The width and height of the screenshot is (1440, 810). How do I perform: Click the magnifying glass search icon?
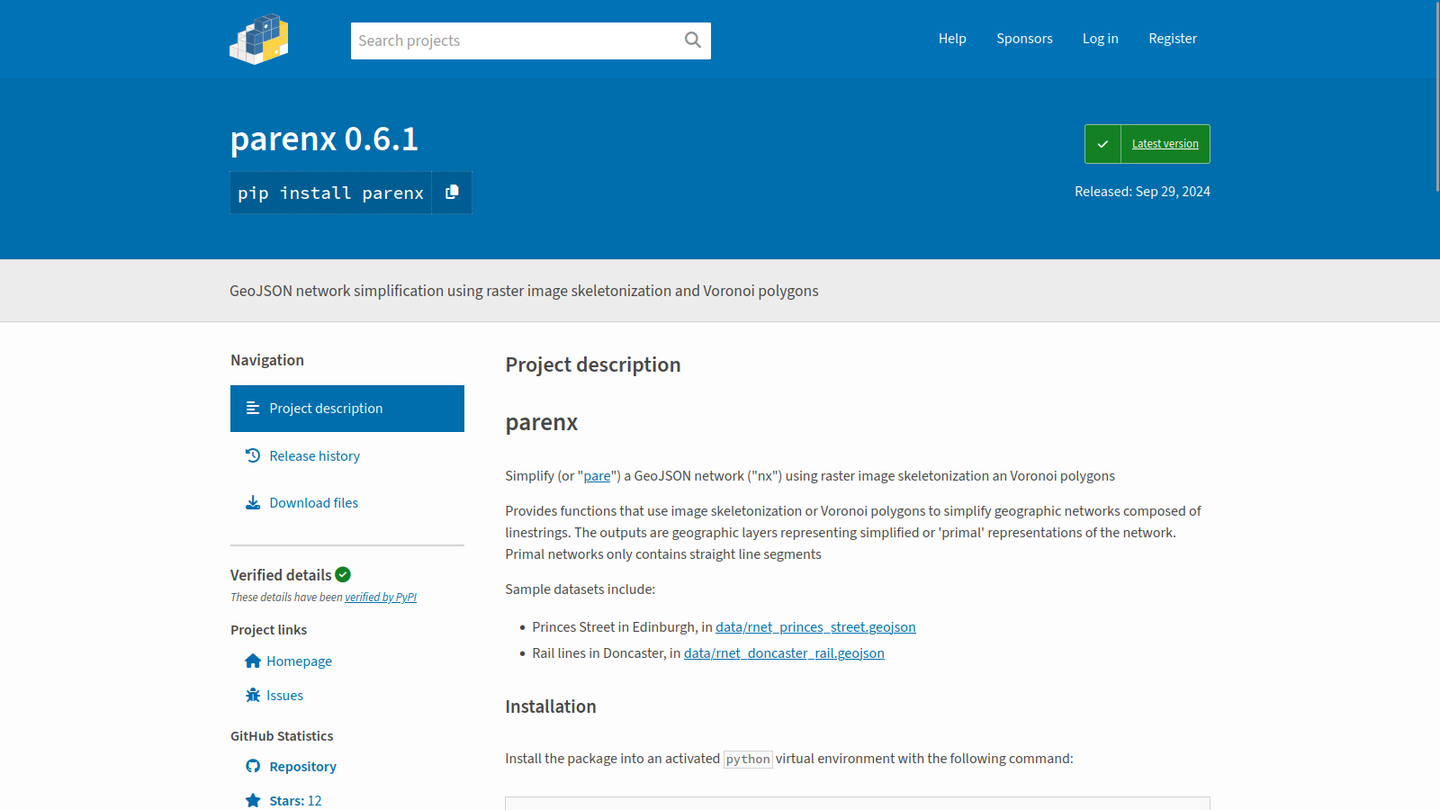(x=692, y=40)
